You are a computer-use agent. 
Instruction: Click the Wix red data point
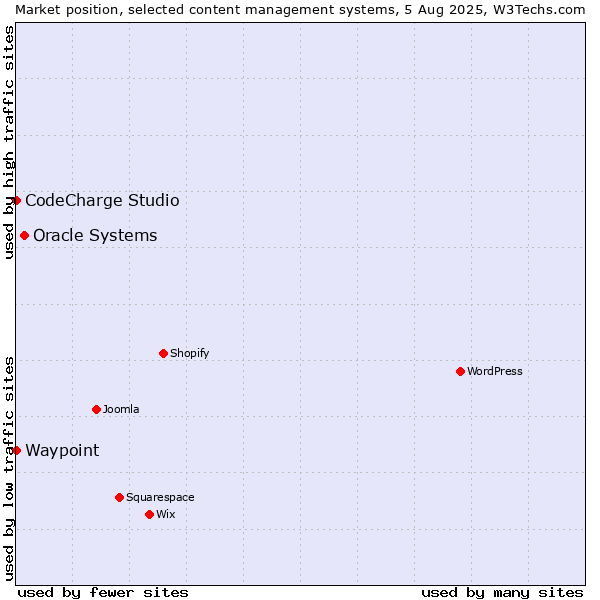150,514
